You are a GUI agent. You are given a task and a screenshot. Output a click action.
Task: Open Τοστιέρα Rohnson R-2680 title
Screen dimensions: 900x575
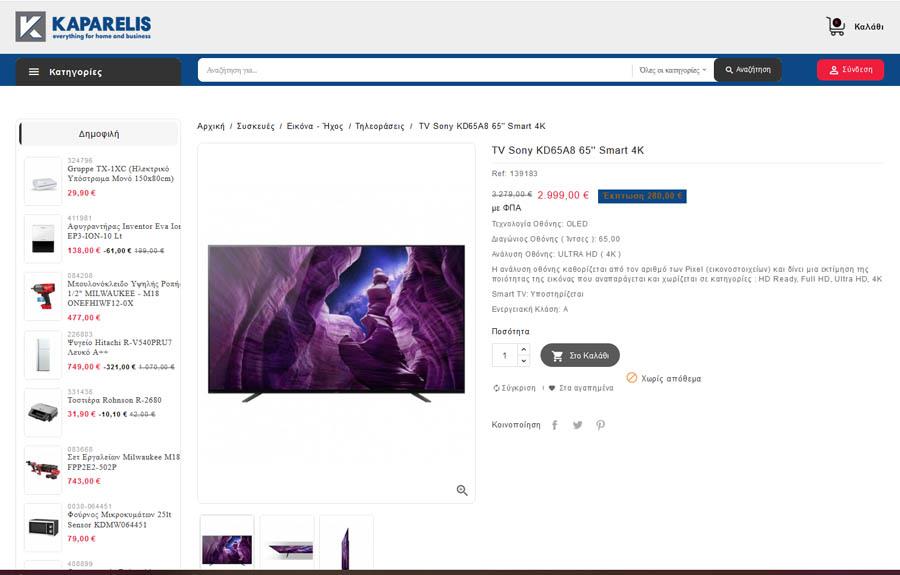click(114, 400)
